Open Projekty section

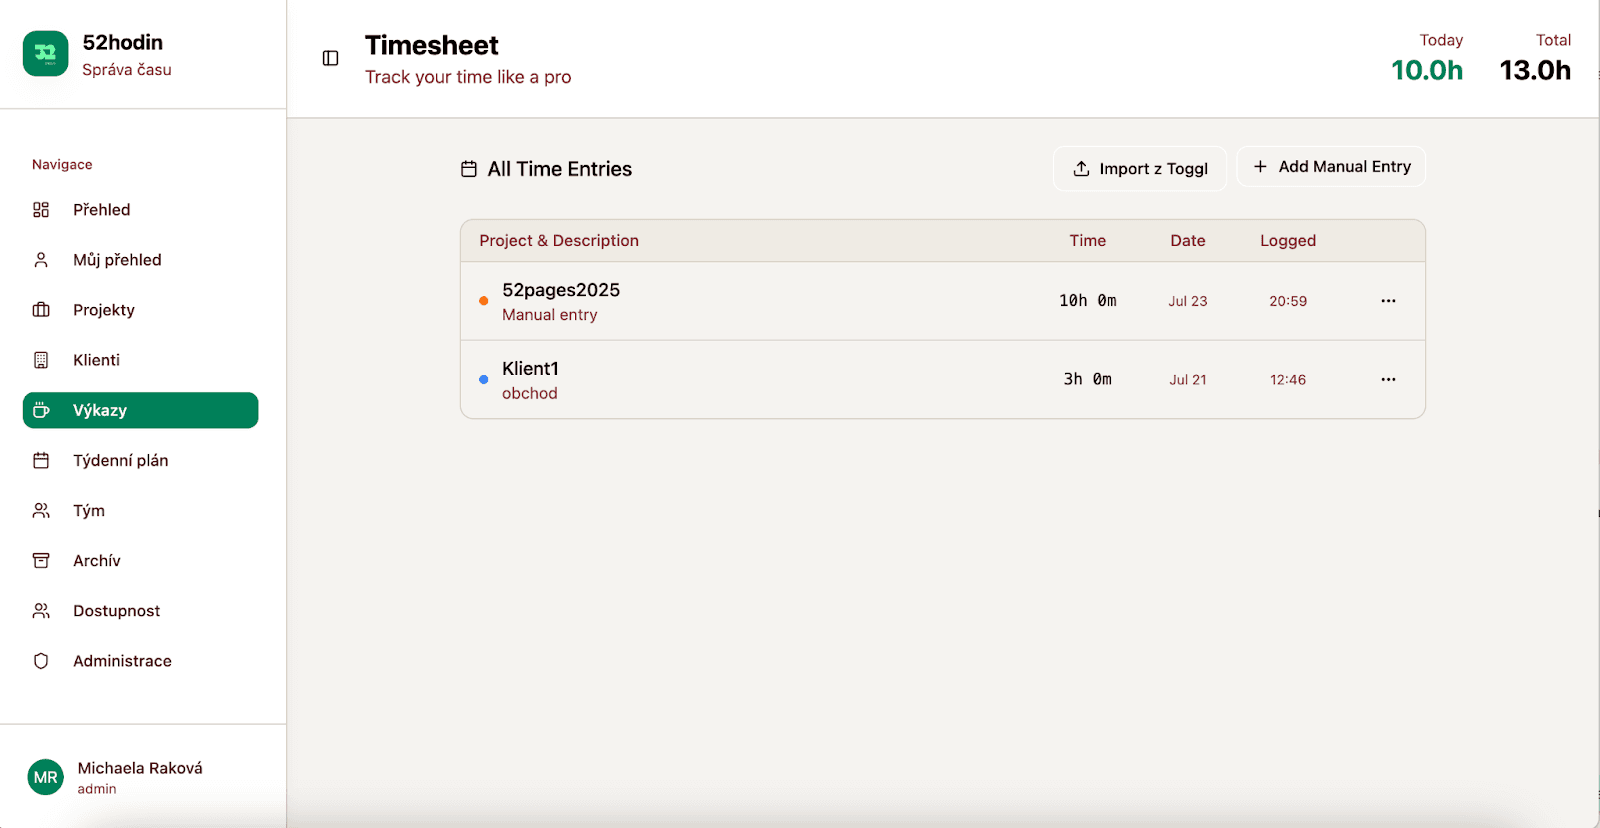[103, 310]
